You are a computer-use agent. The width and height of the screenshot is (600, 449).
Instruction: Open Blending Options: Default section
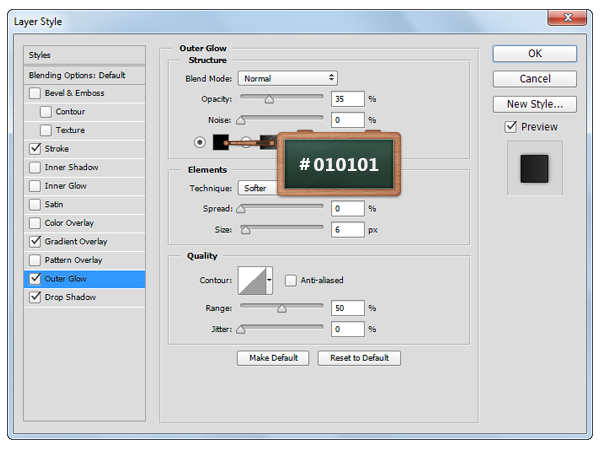pyautogui.click(x=76, y=75)
